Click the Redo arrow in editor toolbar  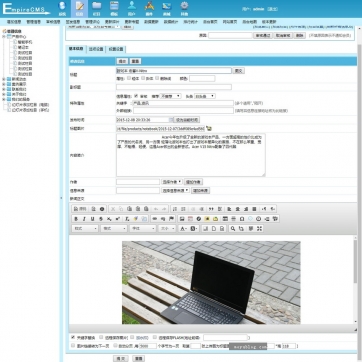(x=164, y=209)
